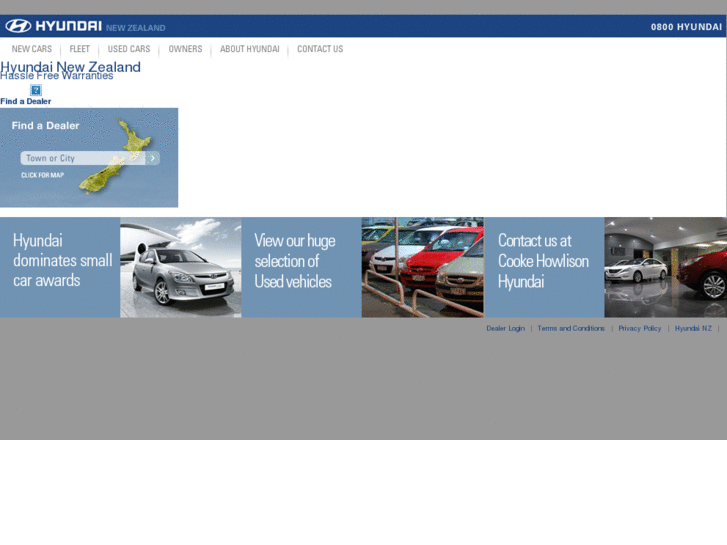Open the Hassle Free Warranties link

[57, 76]
